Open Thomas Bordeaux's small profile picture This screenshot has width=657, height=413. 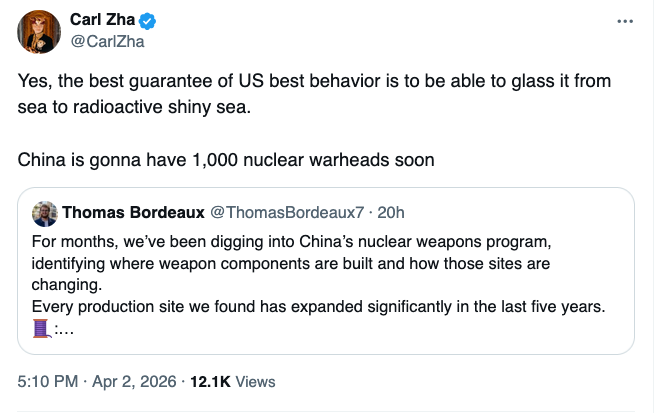pos(44,213)
